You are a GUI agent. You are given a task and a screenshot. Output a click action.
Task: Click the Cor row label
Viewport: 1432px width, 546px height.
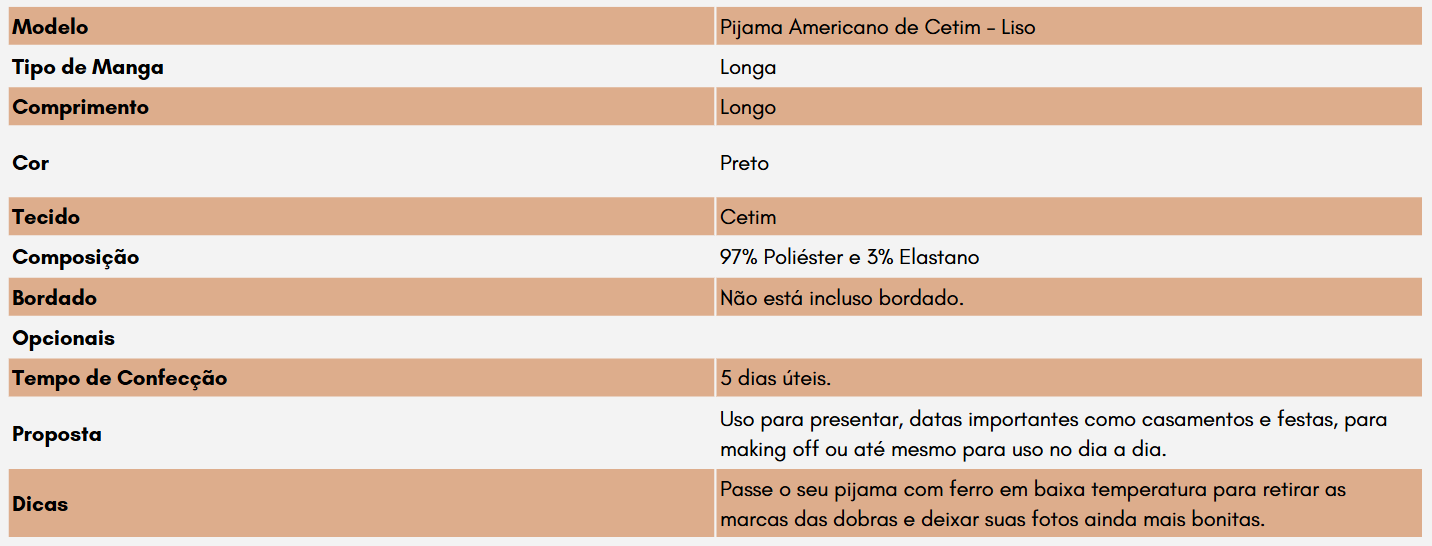pyautogui.click(x=31, y=162)
